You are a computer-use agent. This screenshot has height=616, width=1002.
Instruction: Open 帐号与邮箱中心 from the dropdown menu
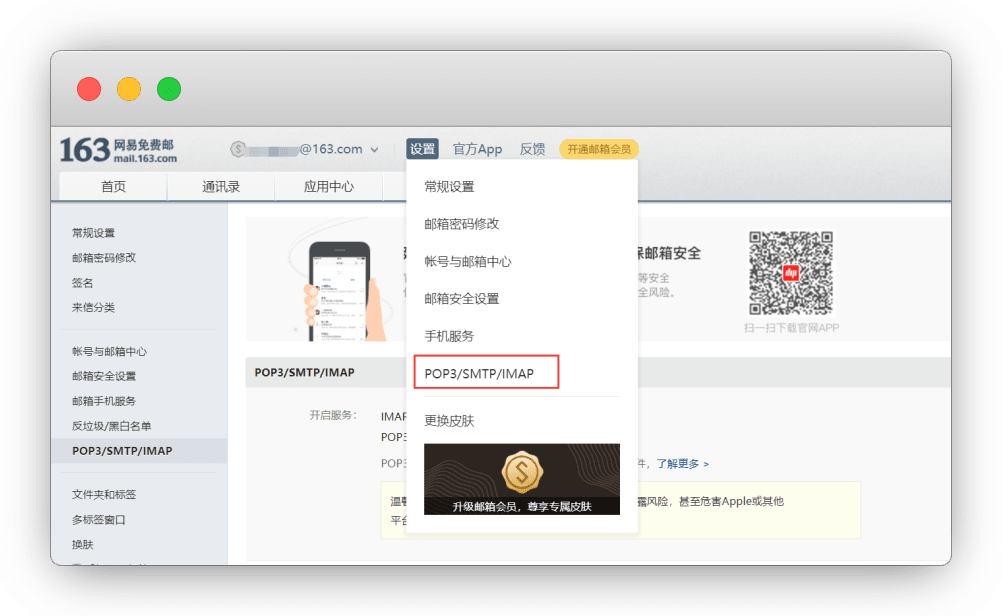pos(467,261)
